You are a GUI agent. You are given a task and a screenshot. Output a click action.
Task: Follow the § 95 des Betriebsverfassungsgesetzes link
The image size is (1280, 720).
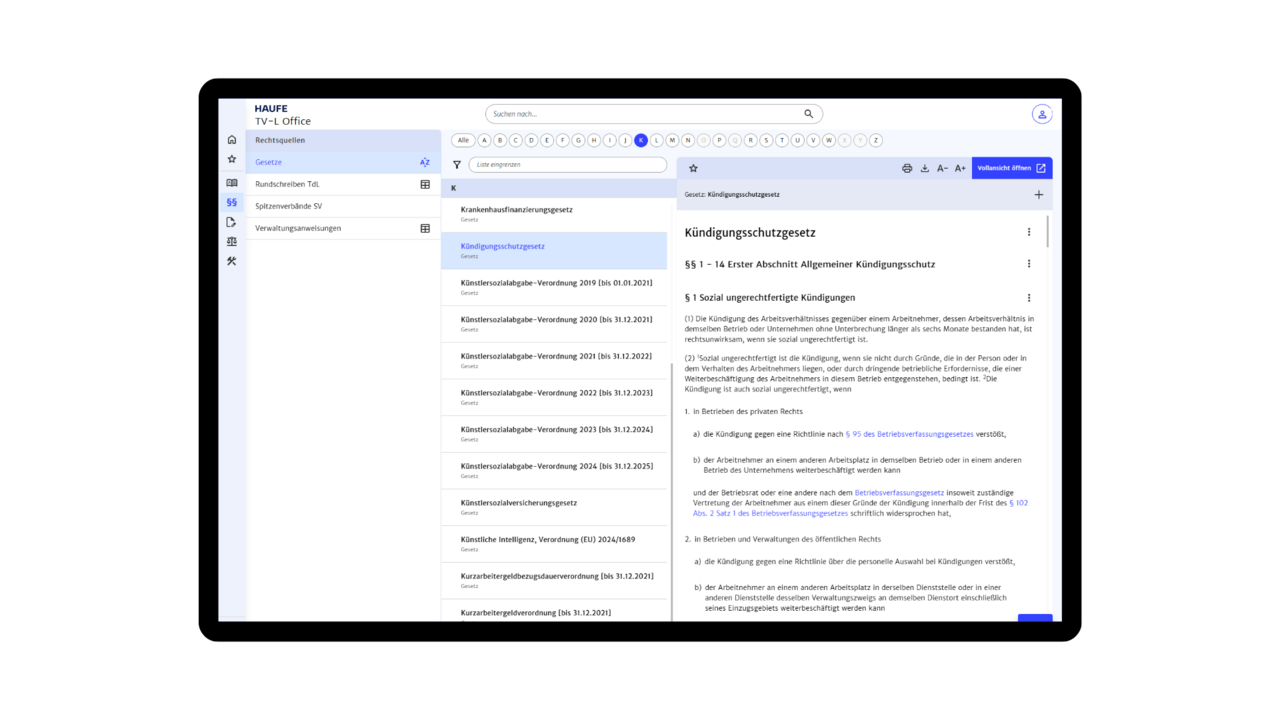point(909,435)
